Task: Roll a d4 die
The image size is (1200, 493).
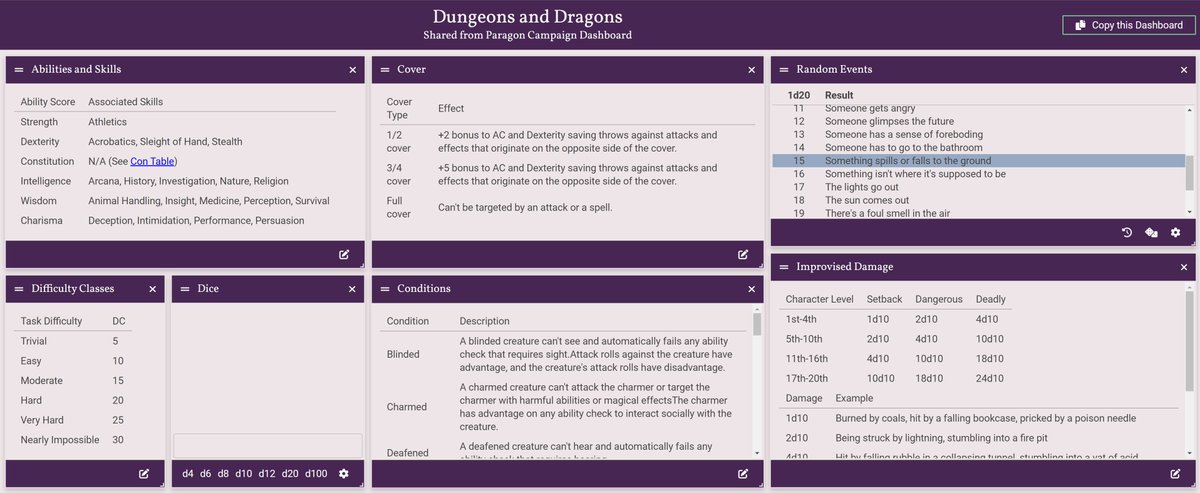Action: coord(188,473)
